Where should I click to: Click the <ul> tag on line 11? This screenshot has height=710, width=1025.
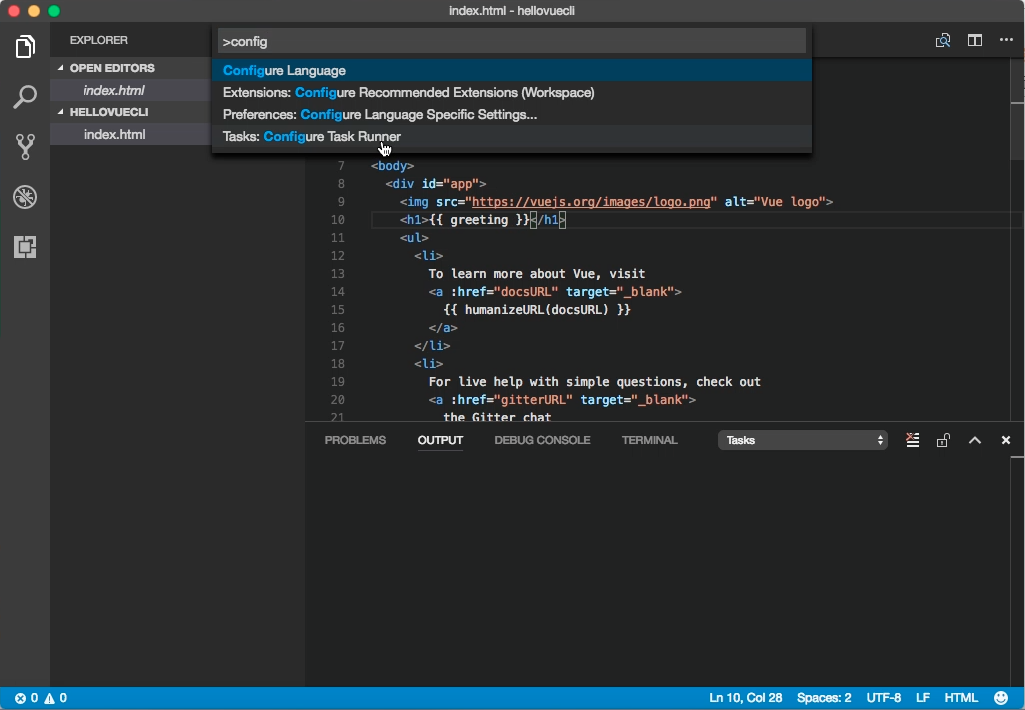(414, 238)
